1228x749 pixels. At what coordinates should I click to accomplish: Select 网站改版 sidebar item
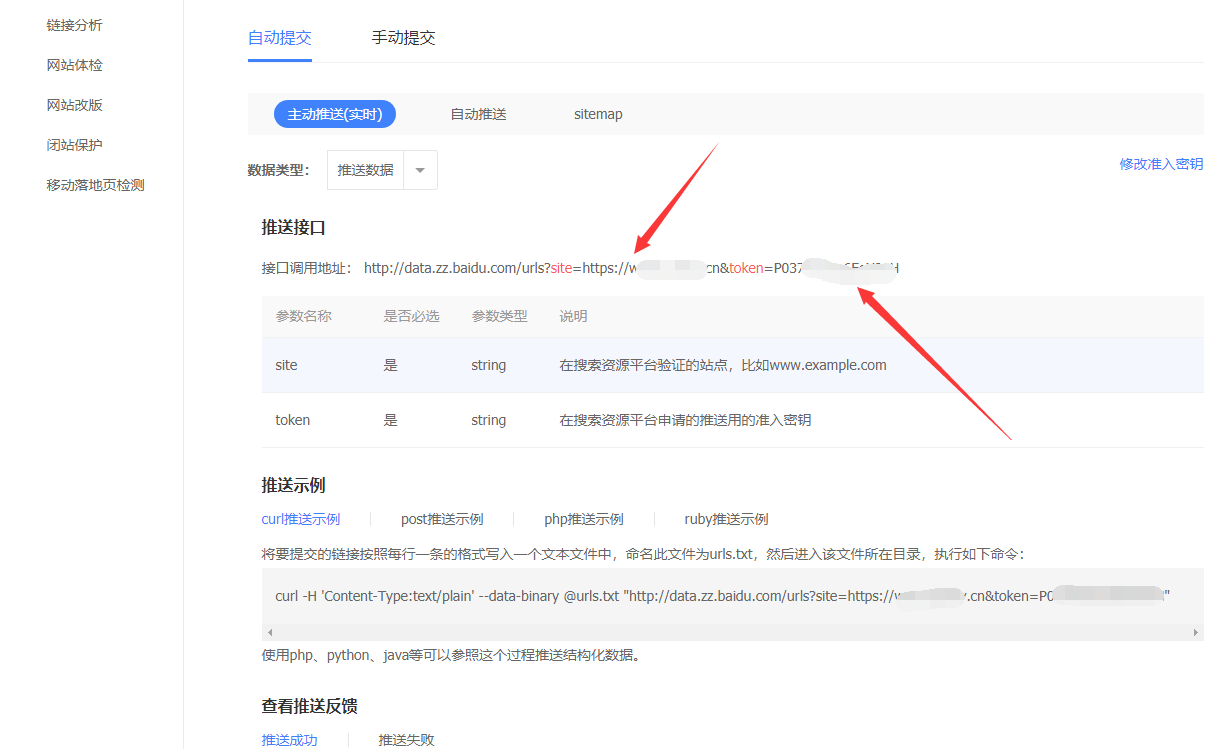pyautogui.click(x=74, y=105)
